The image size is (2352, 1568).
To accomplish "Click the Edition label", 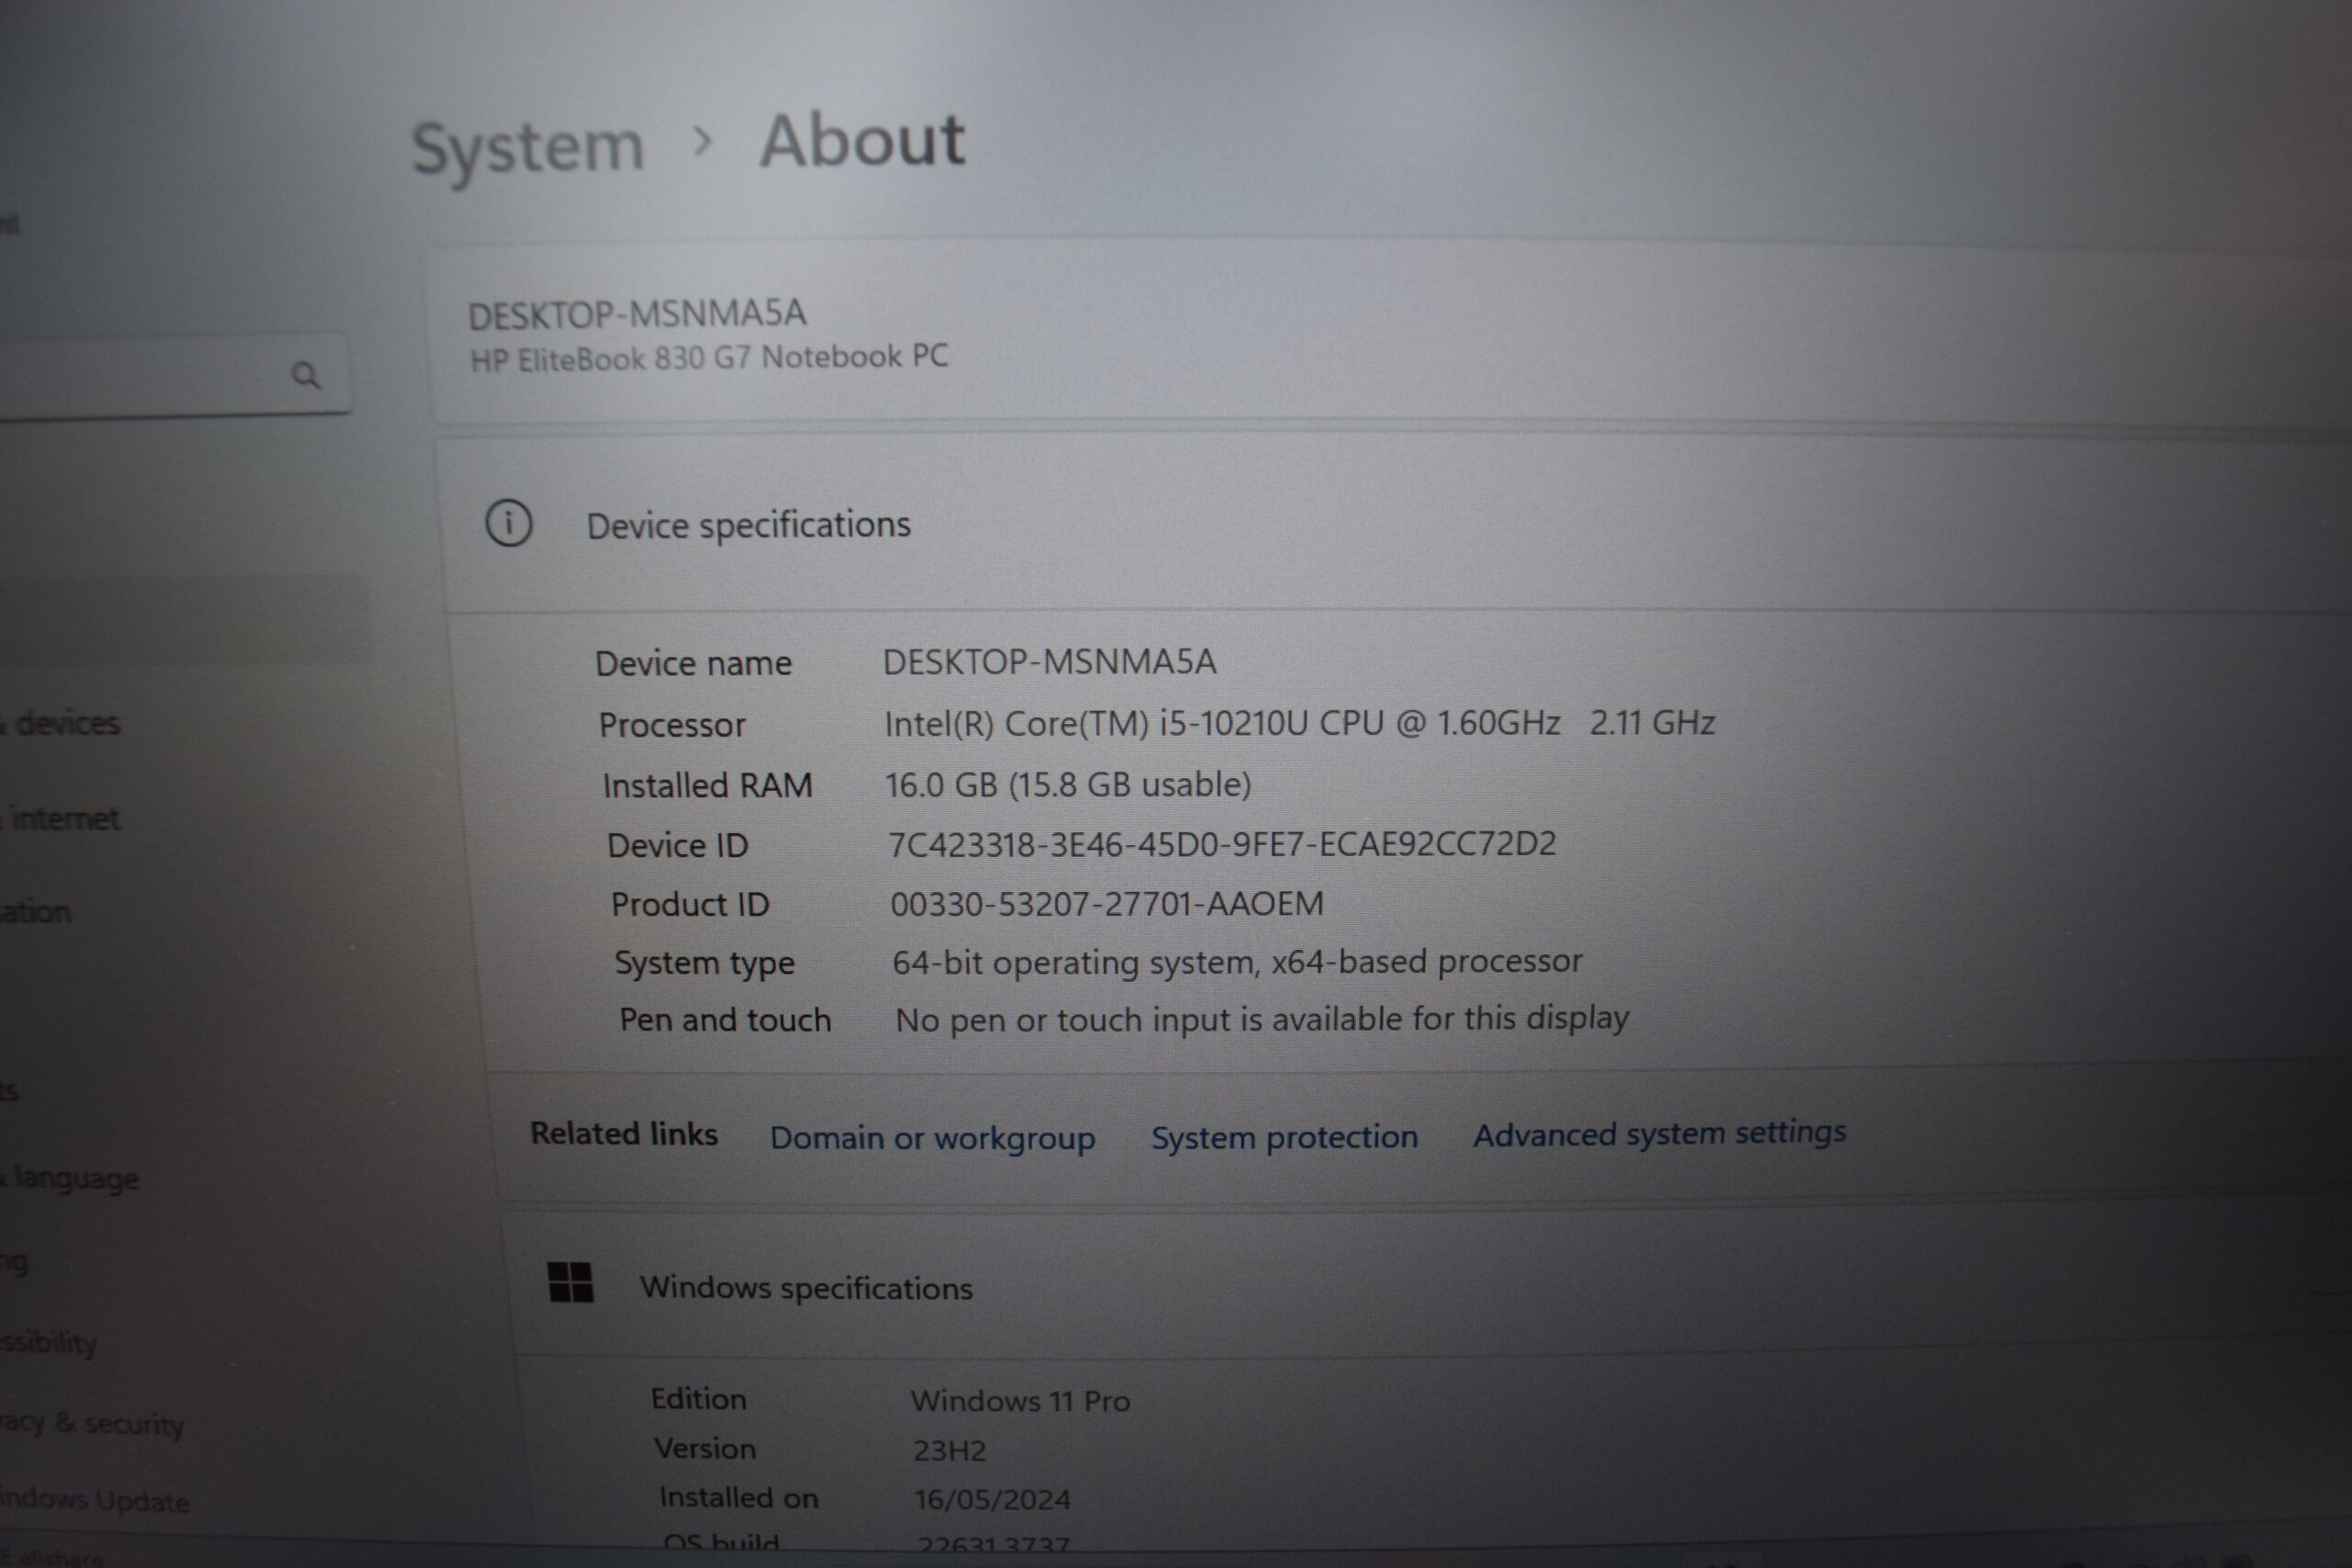I will [x=698, y=1399].
